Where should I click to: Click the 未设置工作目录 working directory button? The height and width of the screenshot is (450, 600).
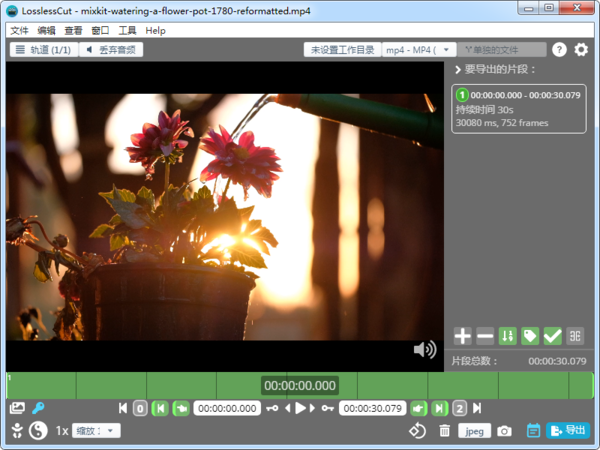coord(342,50)
